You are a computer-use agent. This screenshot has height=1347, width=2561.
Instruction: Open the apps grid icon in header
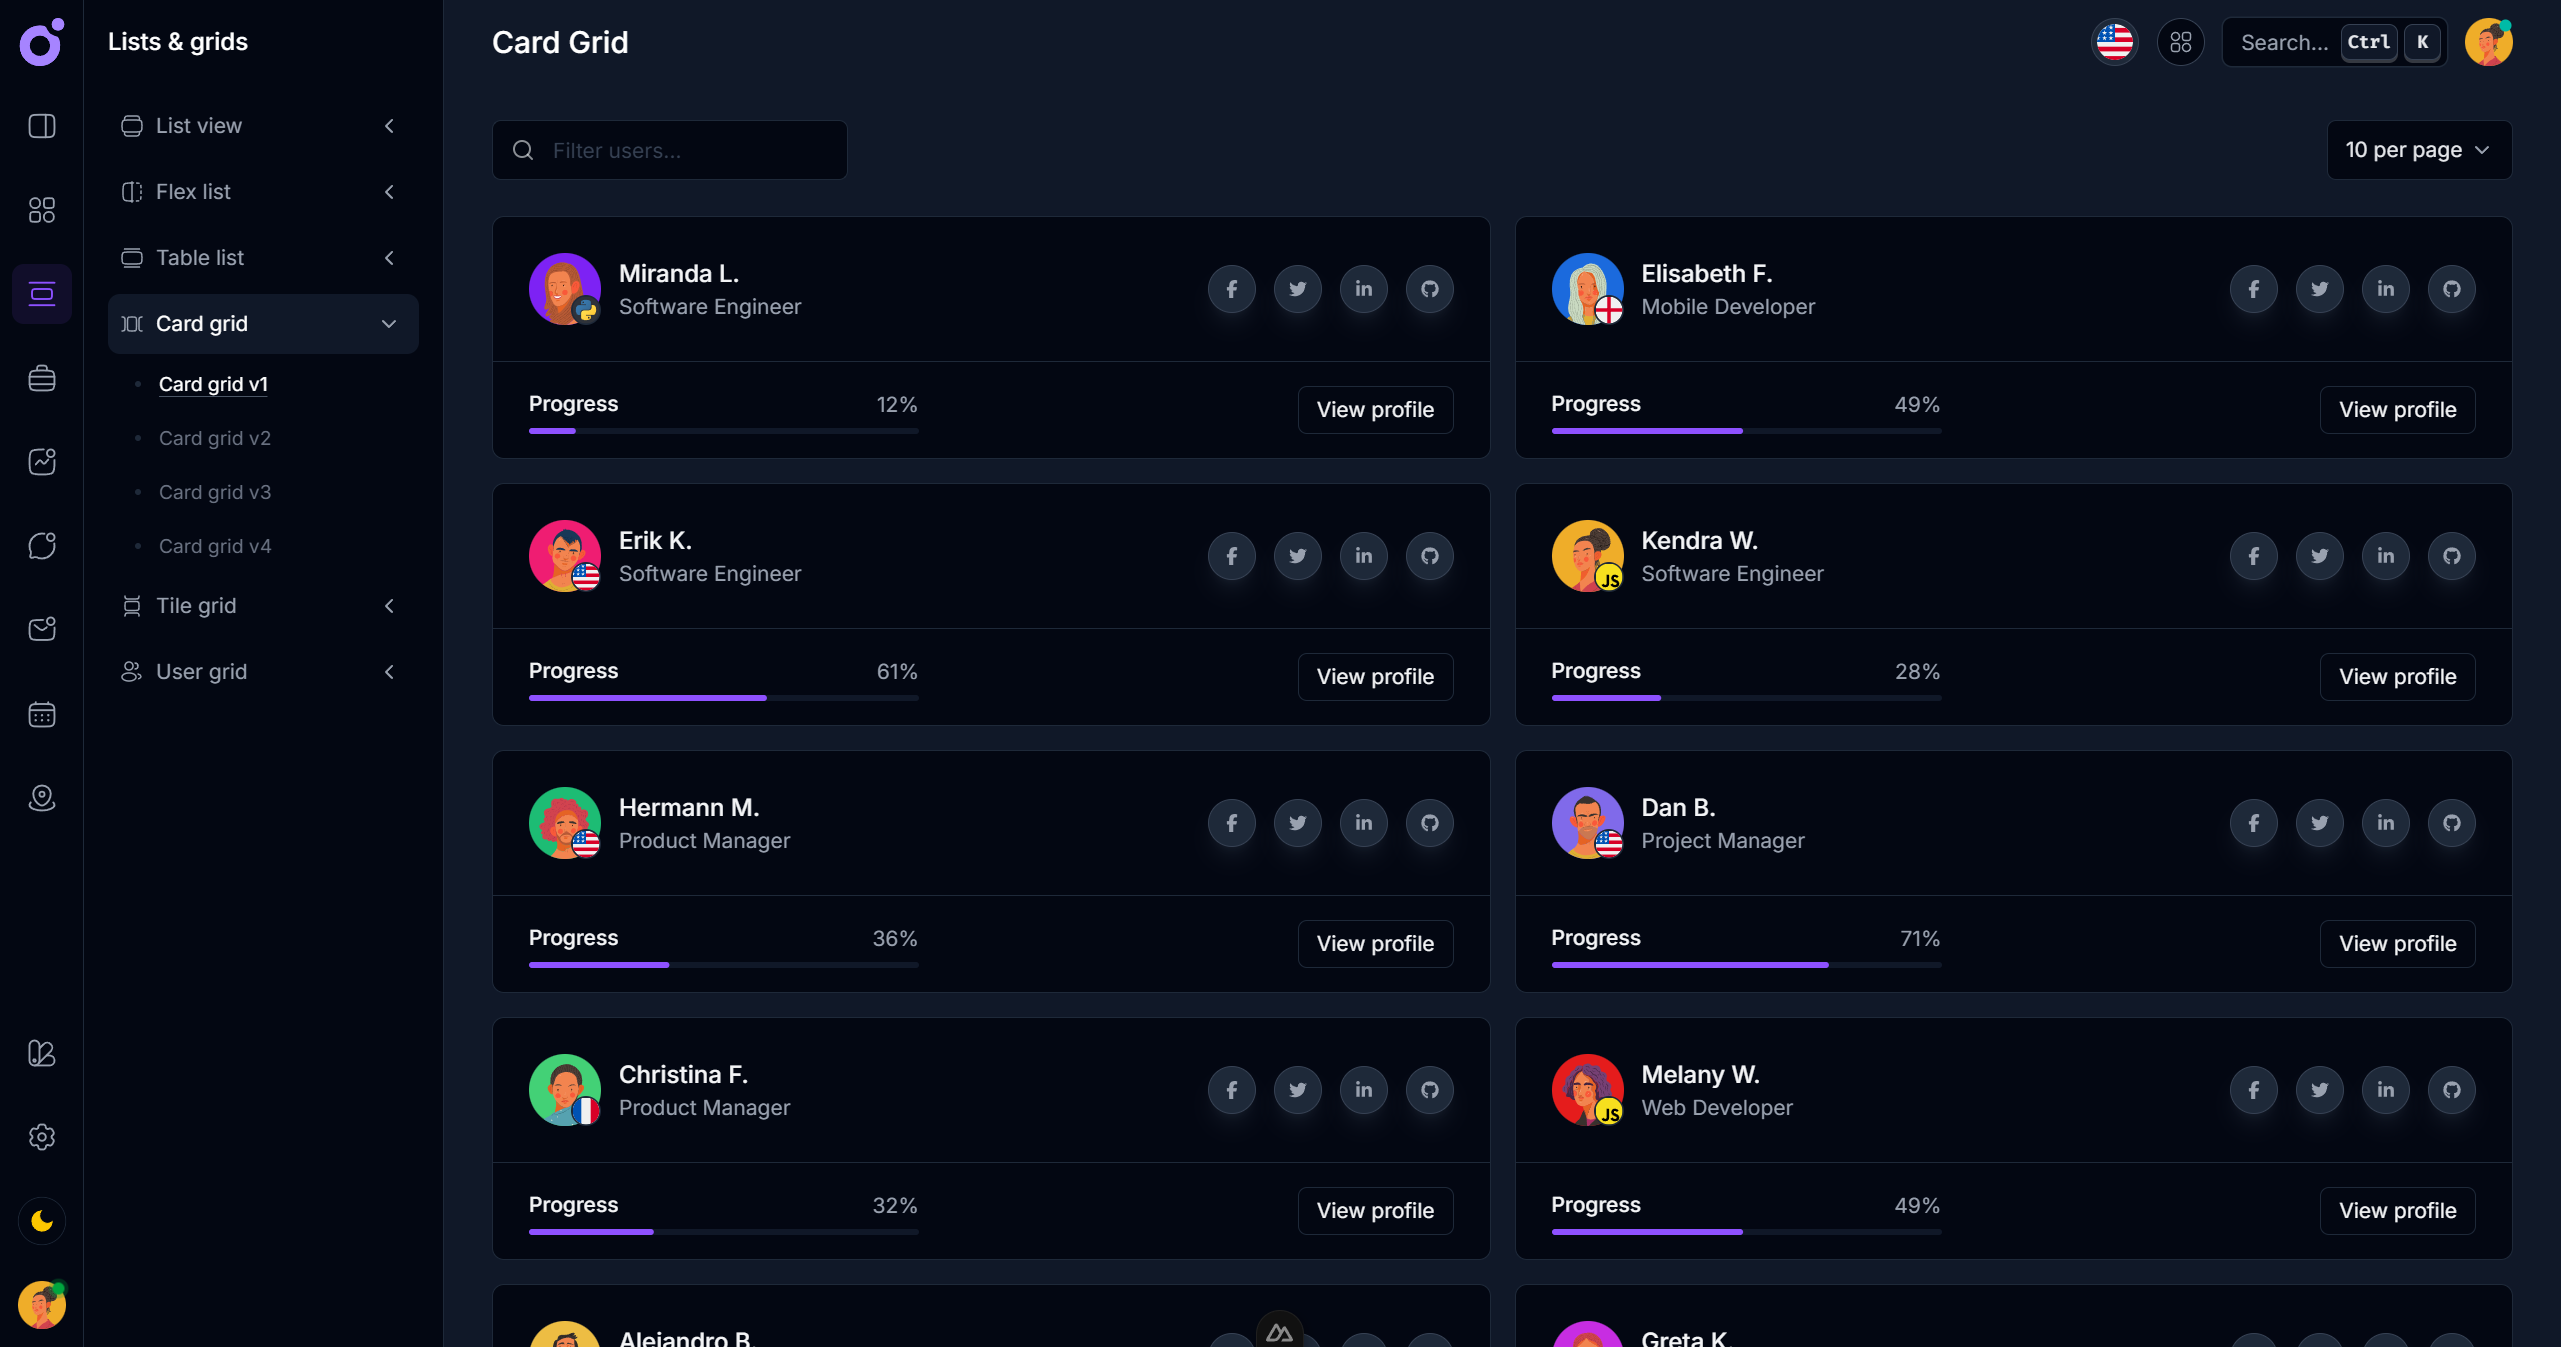point(2180,42)
